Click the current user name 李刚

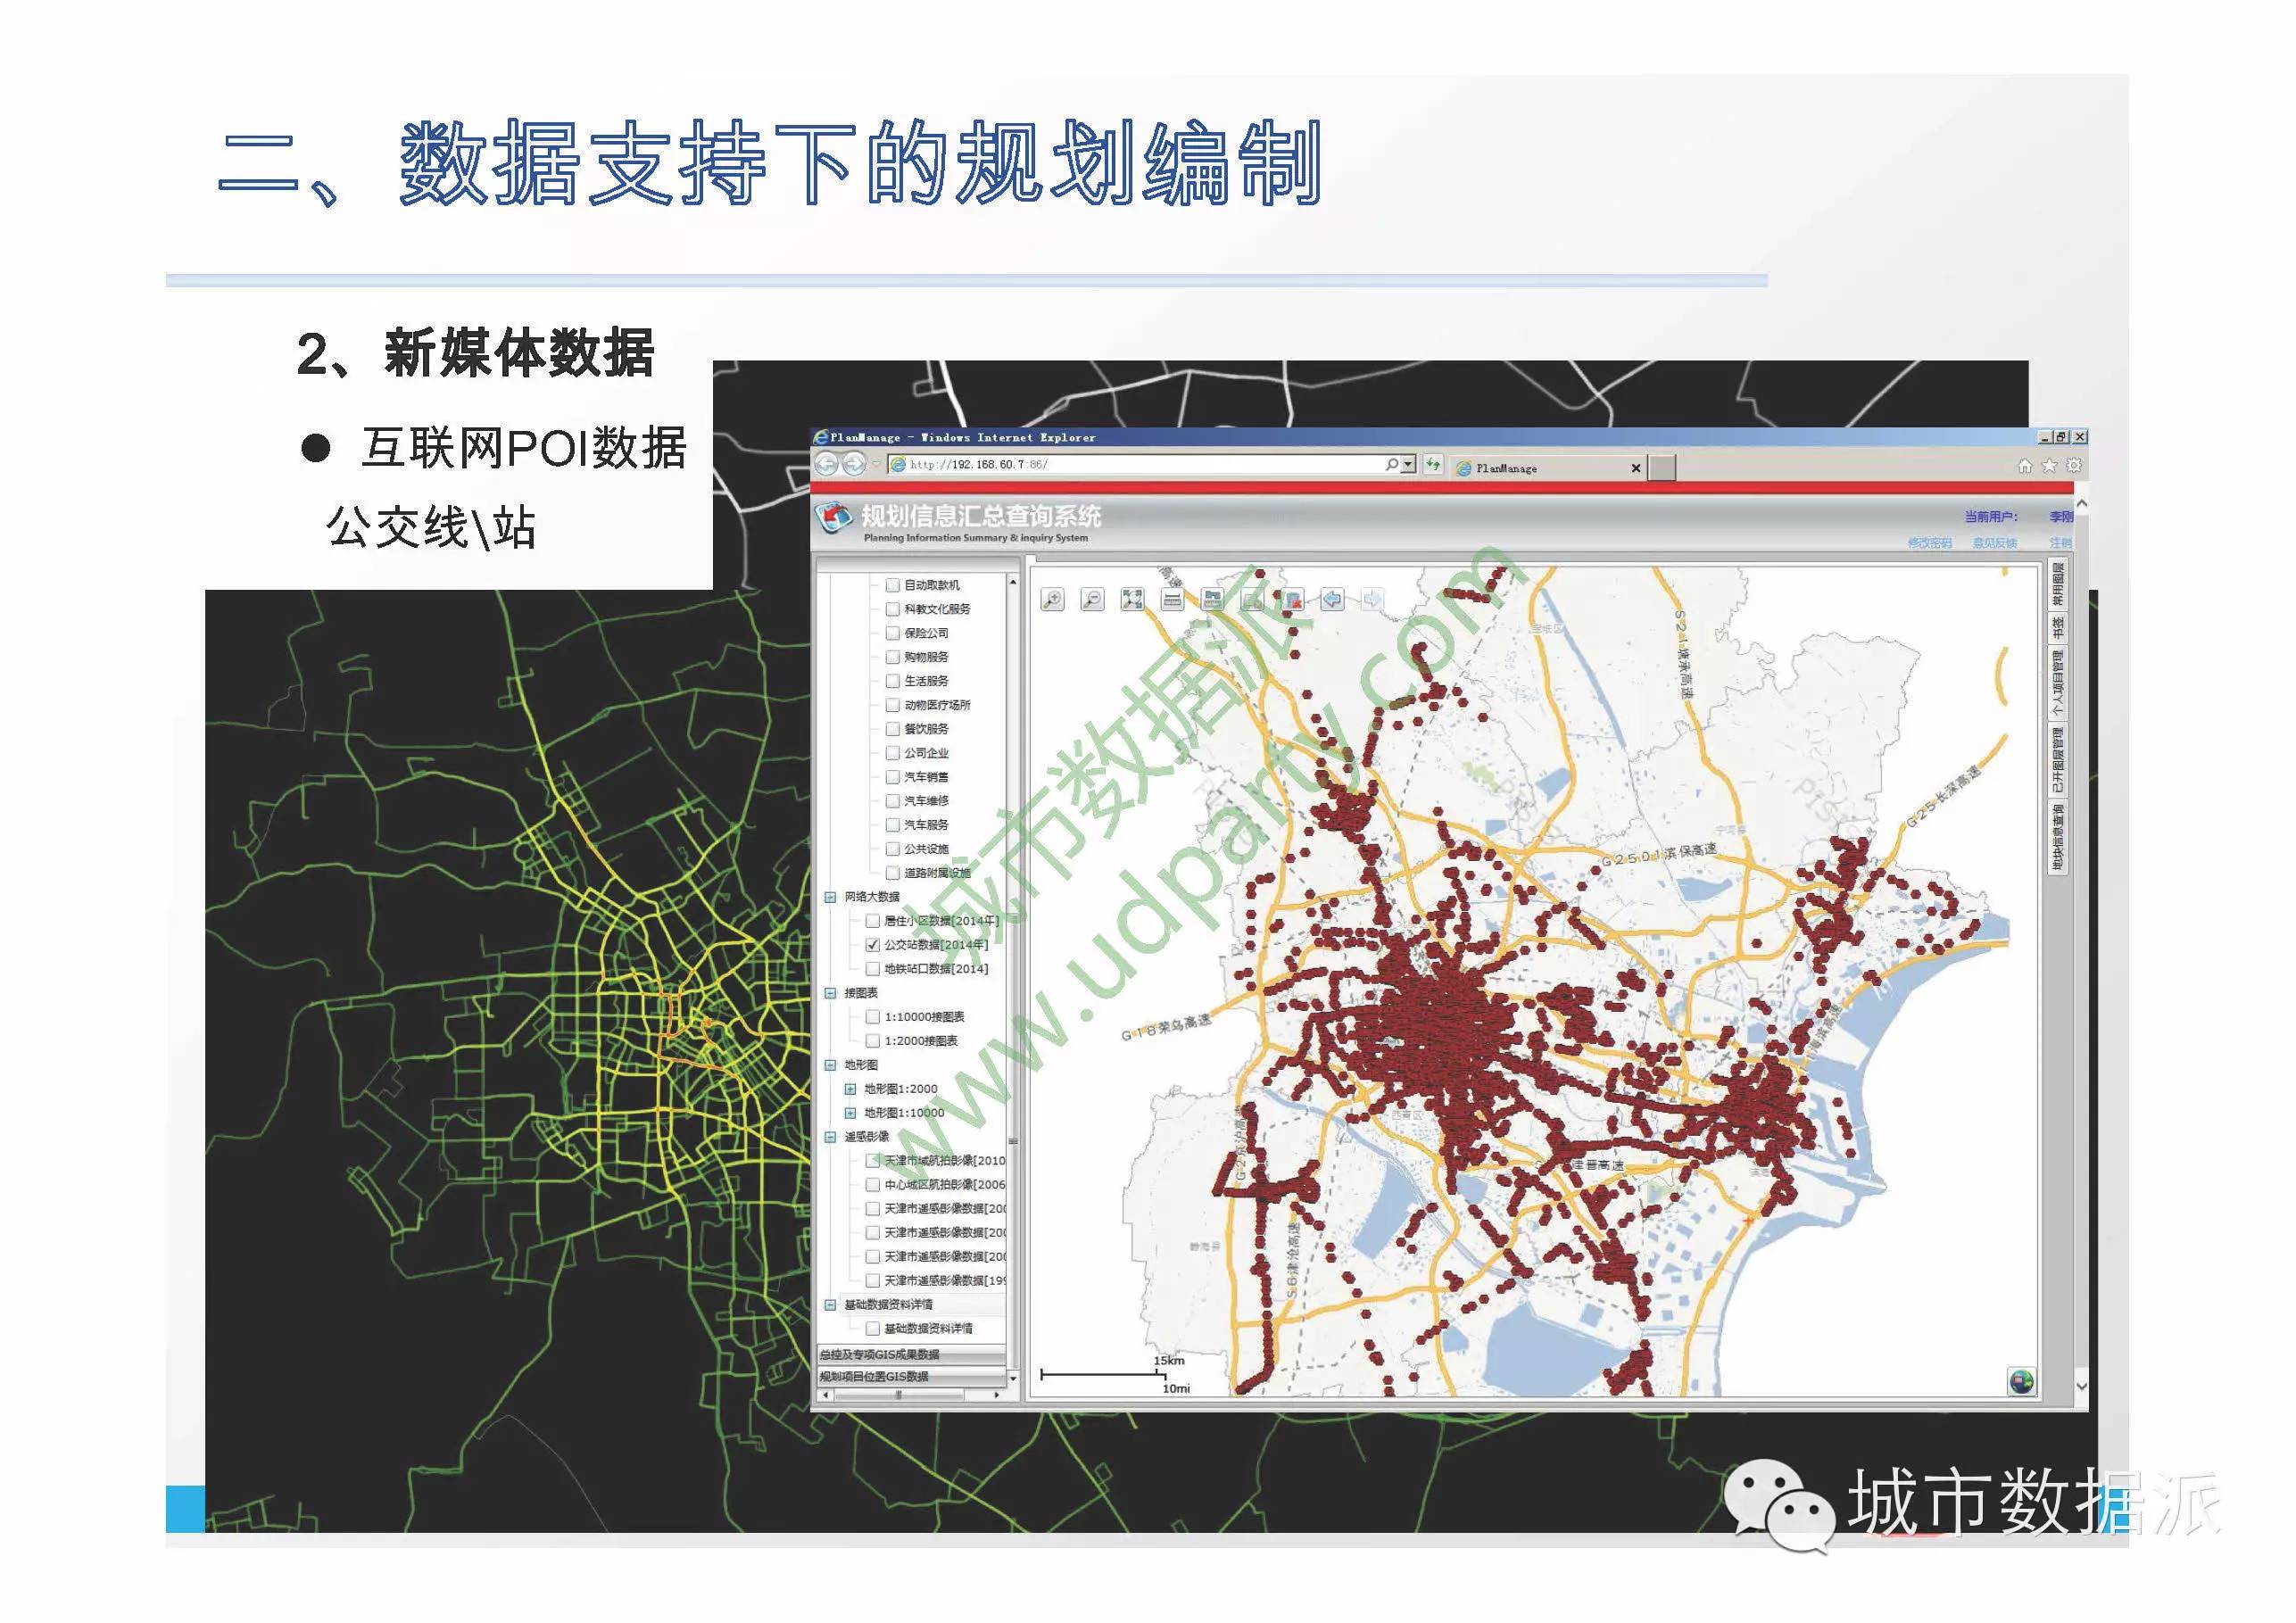2060,517
